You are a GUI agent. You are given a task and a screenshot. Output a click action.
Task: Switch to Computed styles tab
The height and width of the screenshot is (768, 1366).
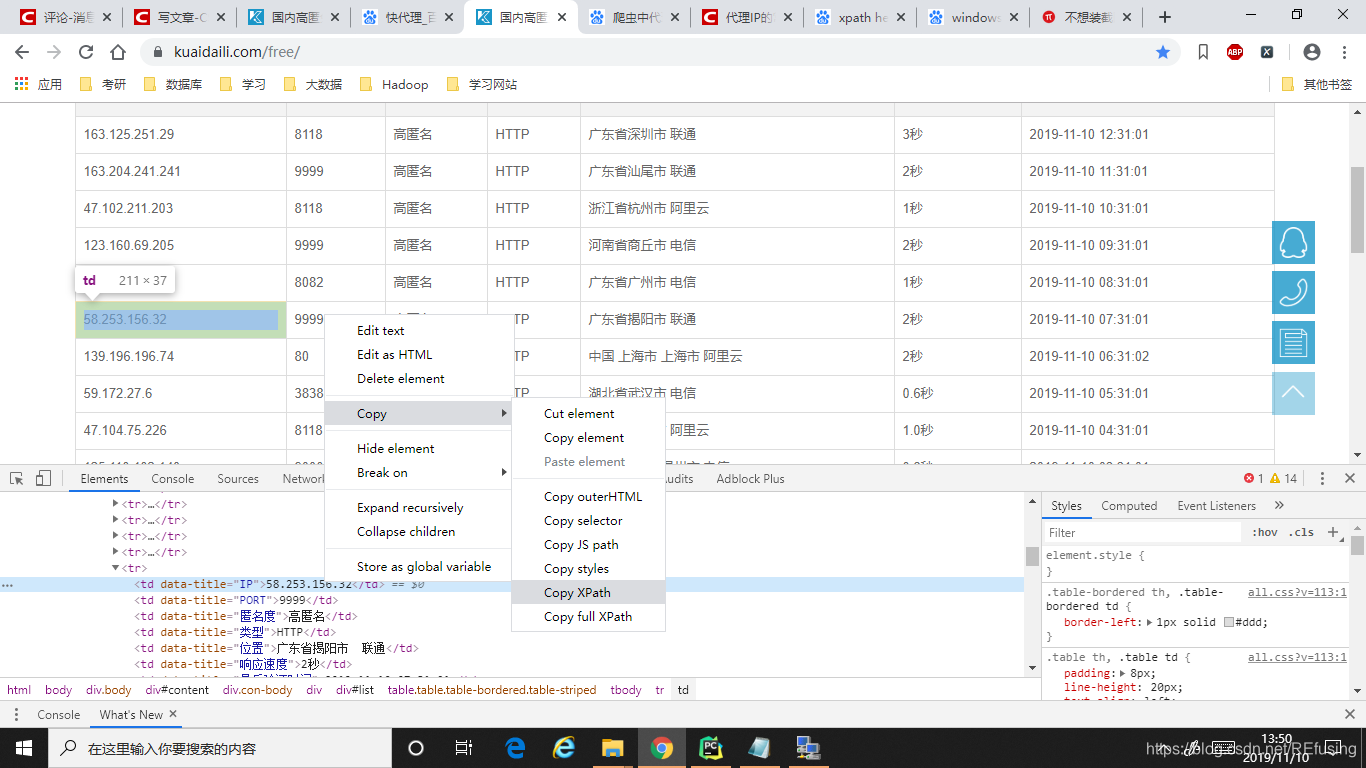click(1129, 505)
